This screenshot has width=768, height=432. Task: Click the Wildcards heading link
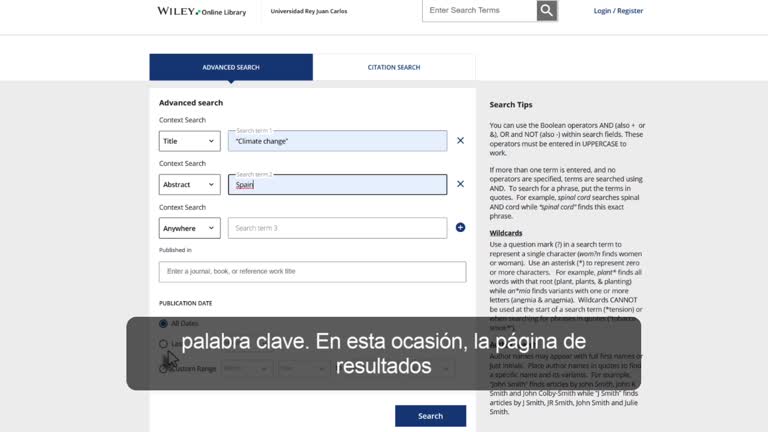tap(505, 233)
